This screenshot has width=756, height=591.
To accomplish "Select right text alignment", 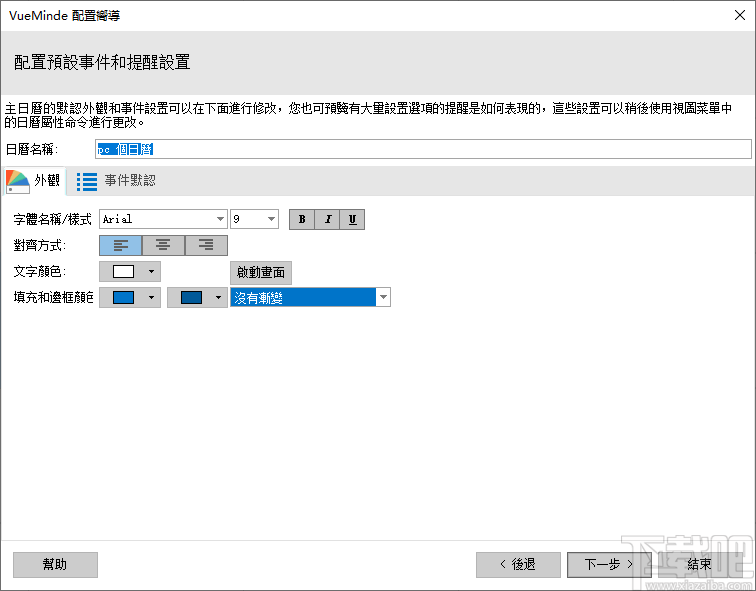I will (206, 245).
